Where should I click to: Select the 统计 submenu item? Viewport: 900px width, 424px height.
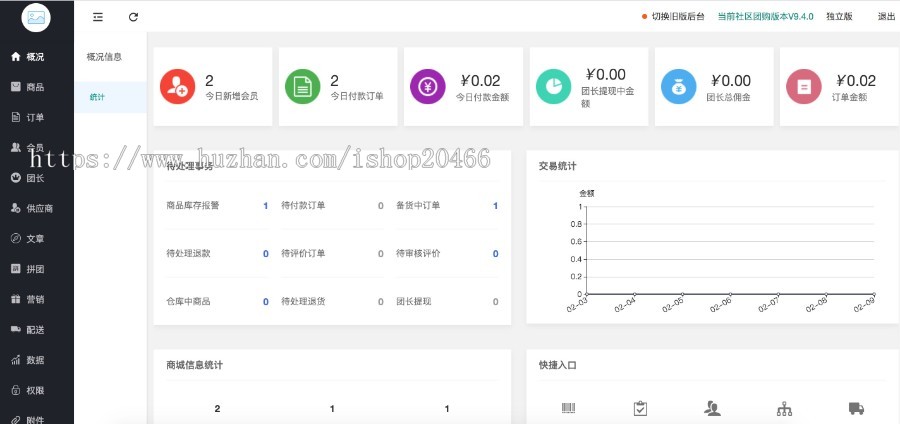110,97
